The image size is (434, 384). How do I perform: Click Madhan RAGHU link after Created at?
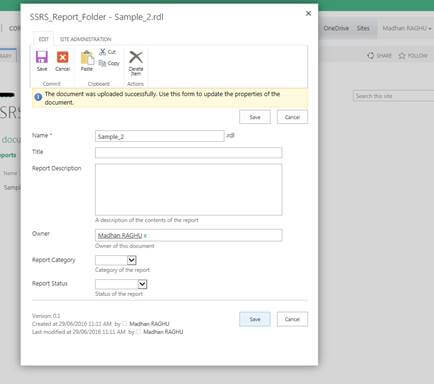(149, 324)
